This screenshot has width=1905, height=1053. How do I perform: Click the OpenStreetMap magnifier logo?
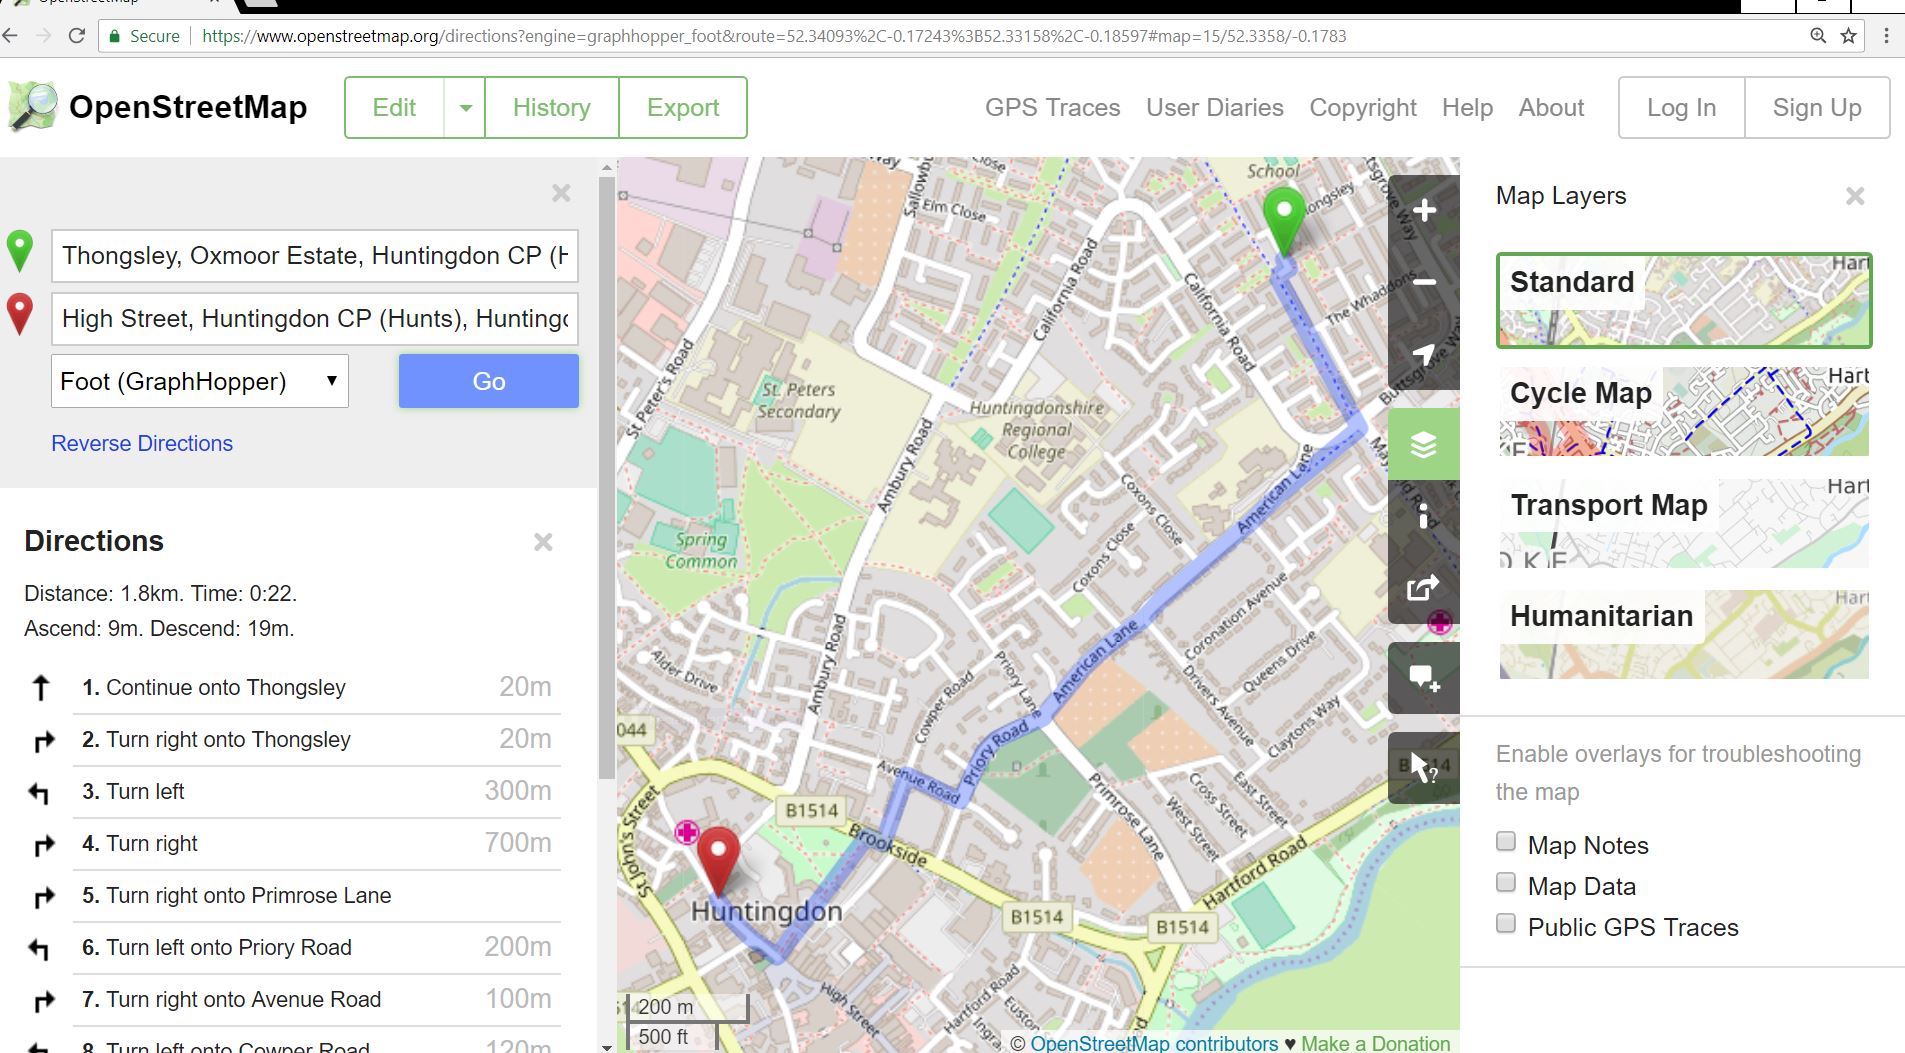(33, 107)
